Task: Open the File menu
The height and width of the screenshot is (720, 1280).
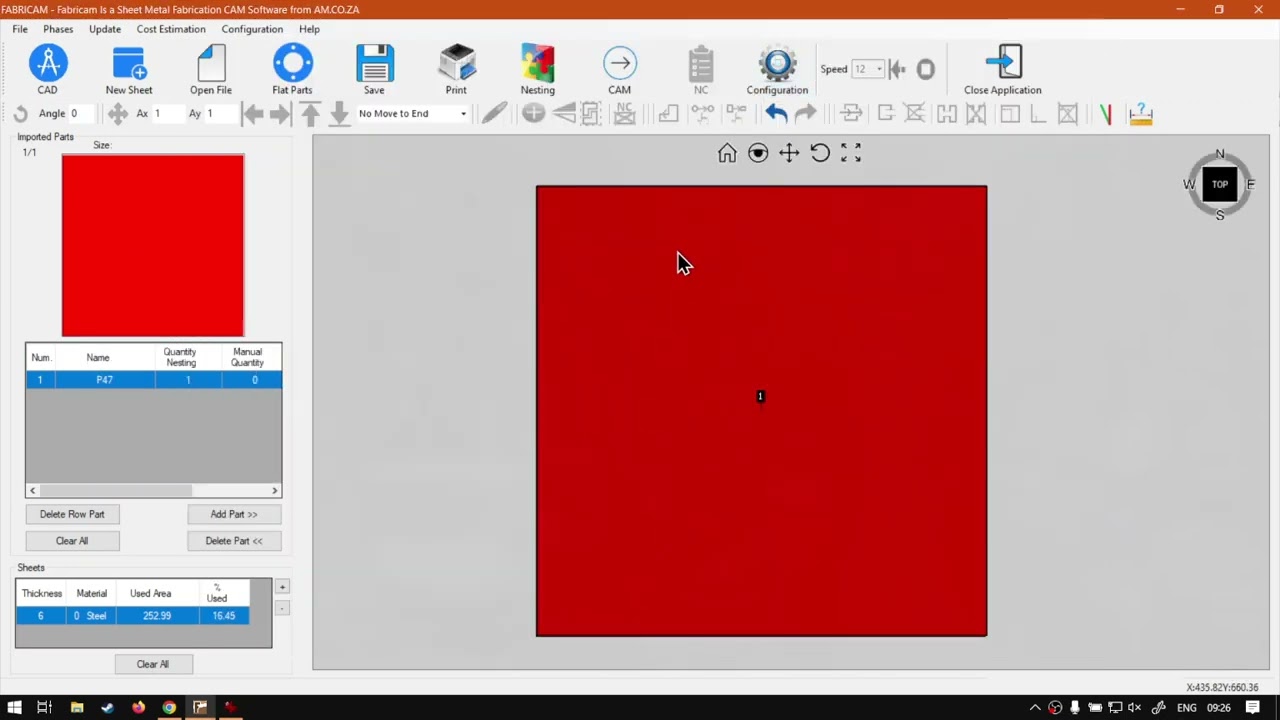Action: (20, 29)
